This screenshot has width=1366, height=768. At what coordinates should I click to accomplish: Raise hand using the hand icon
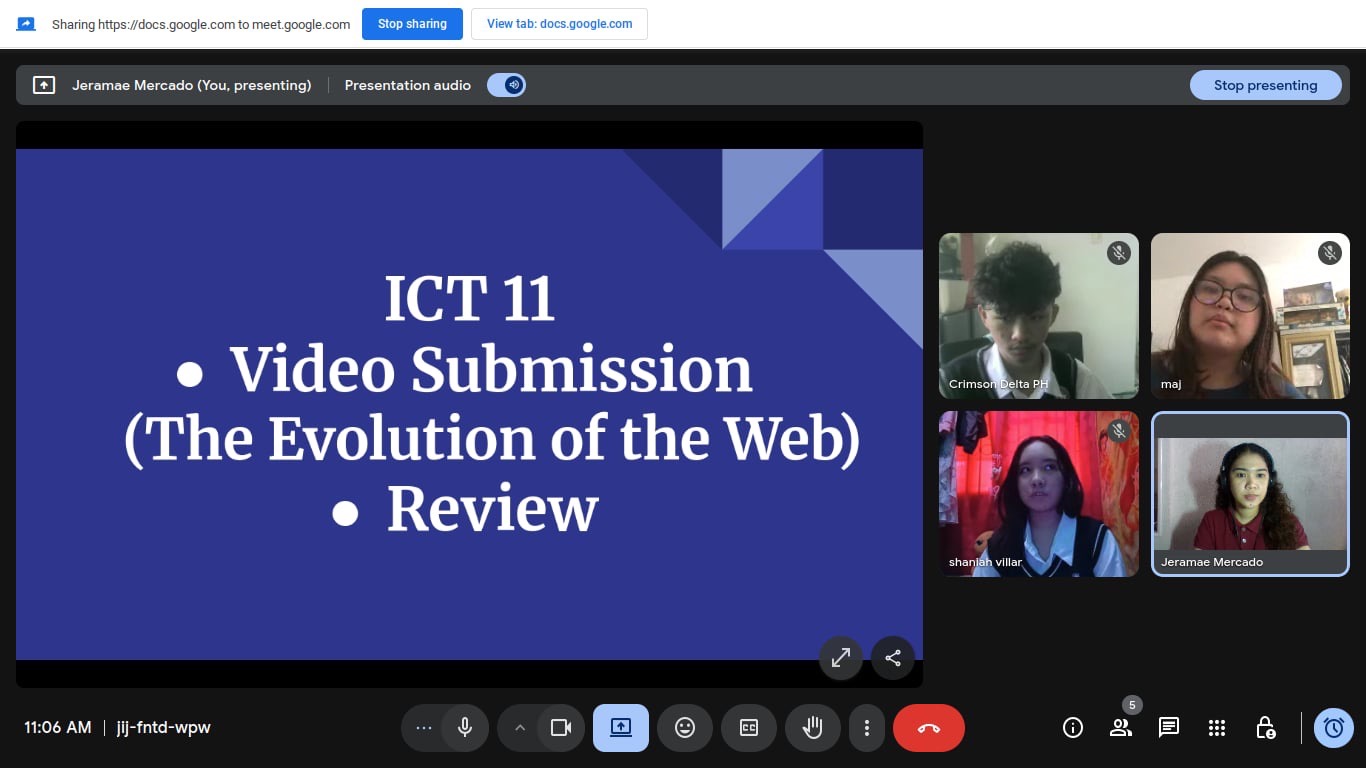(812, 728)
